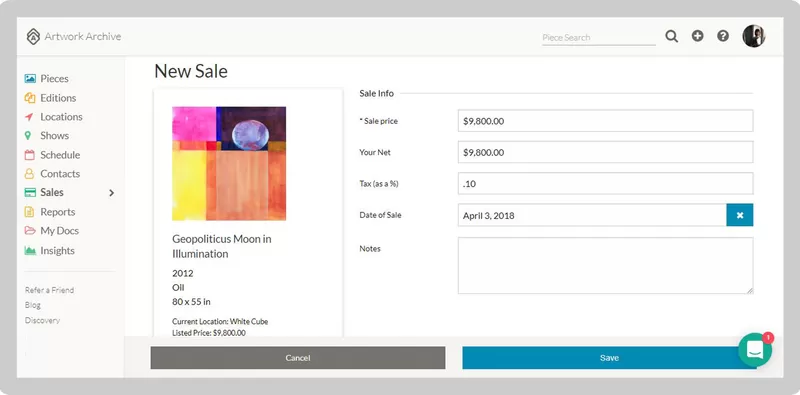Click the Reports document icon
800x395 pixels.
coord(30,212)
